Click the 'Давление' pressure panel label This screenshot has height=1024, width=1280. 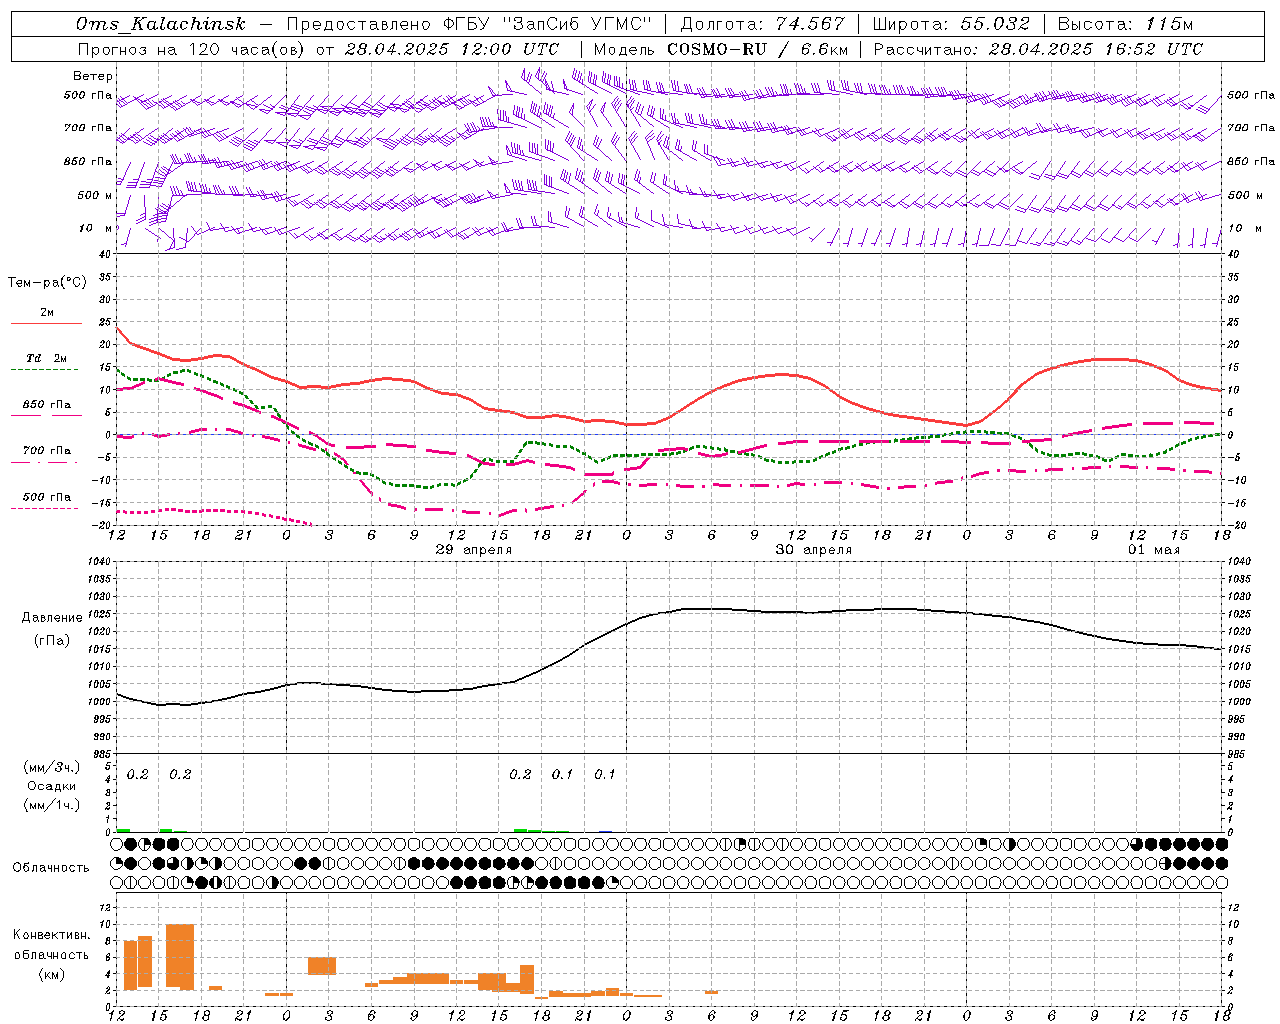click(x=52, y=618)
